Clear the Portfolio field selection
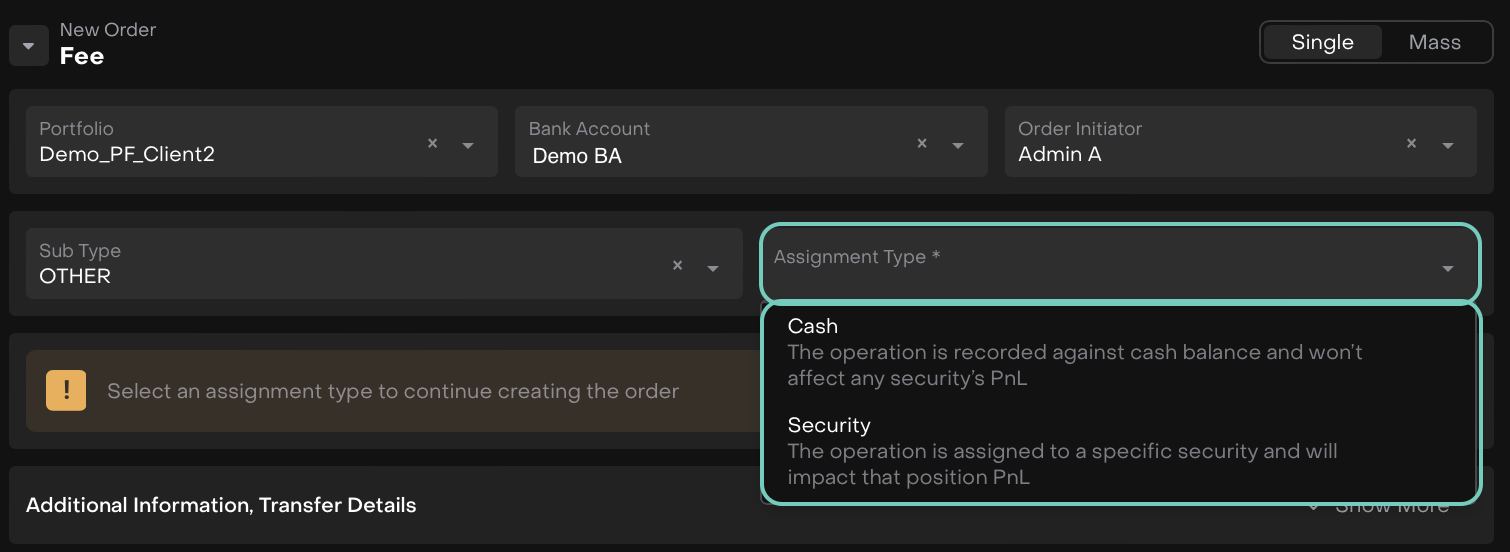Viewport: 1510px width, 552px height. [433, 144]
